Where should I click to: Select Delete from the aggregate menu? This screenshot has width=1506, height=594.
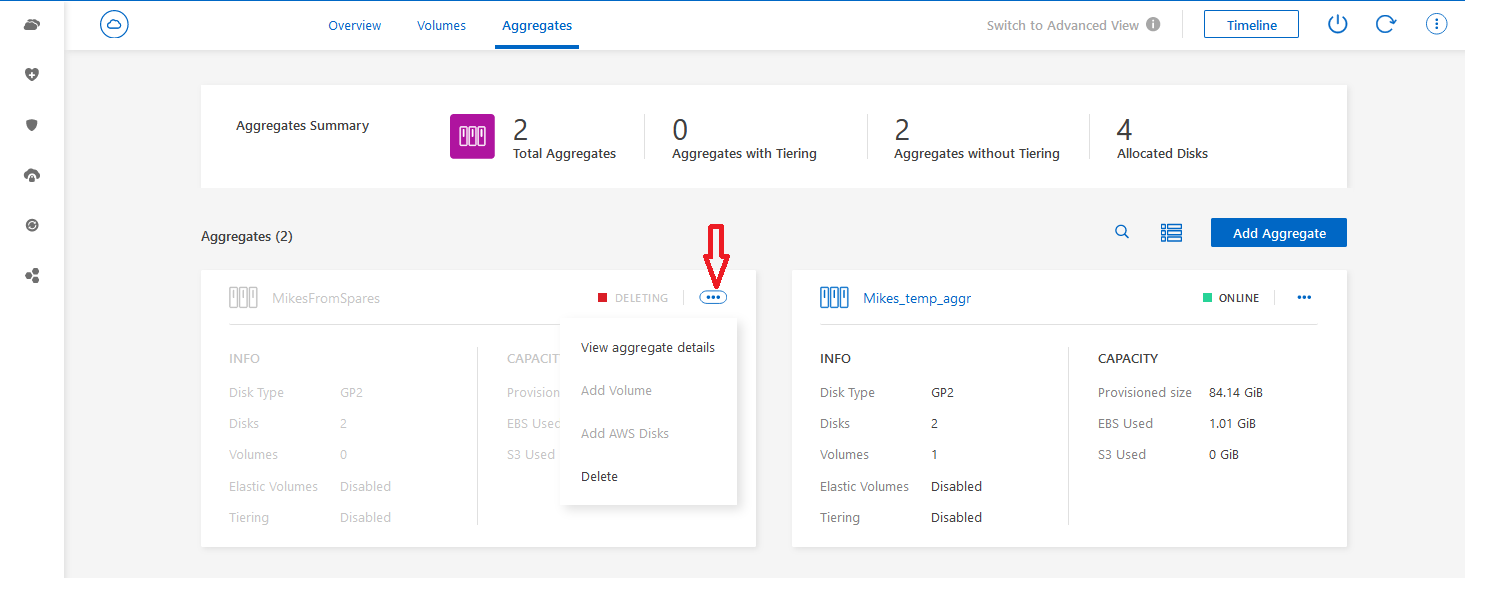pos(599,476)
